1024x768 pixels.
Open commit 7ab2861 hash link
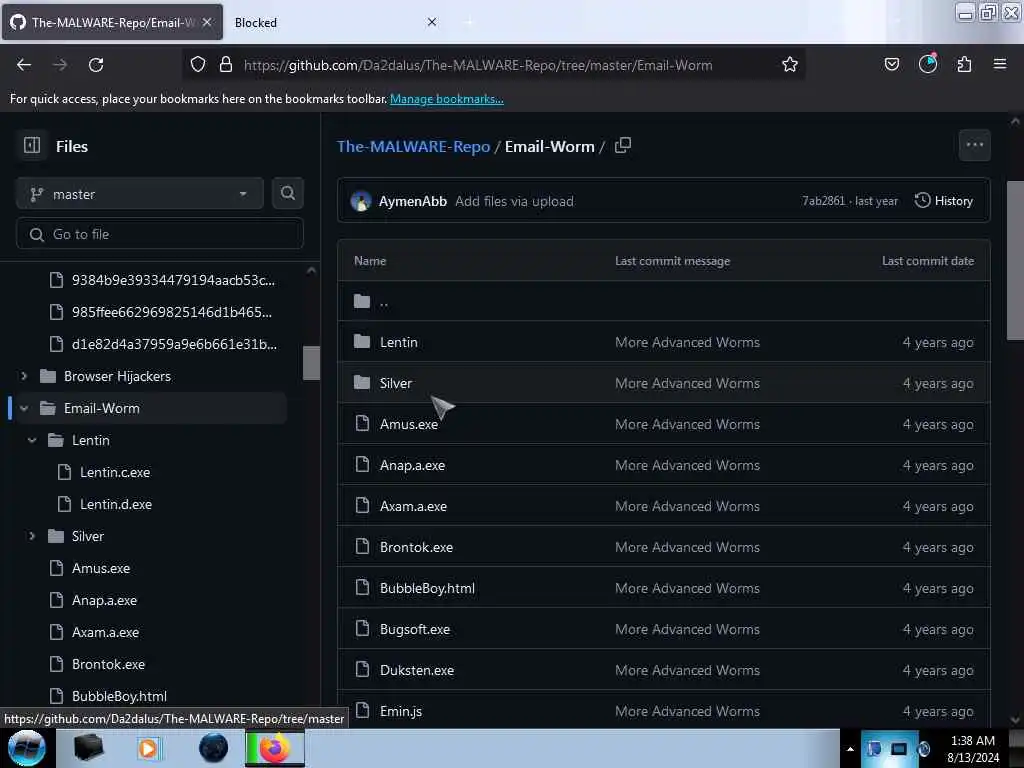(x=824, y=200)
